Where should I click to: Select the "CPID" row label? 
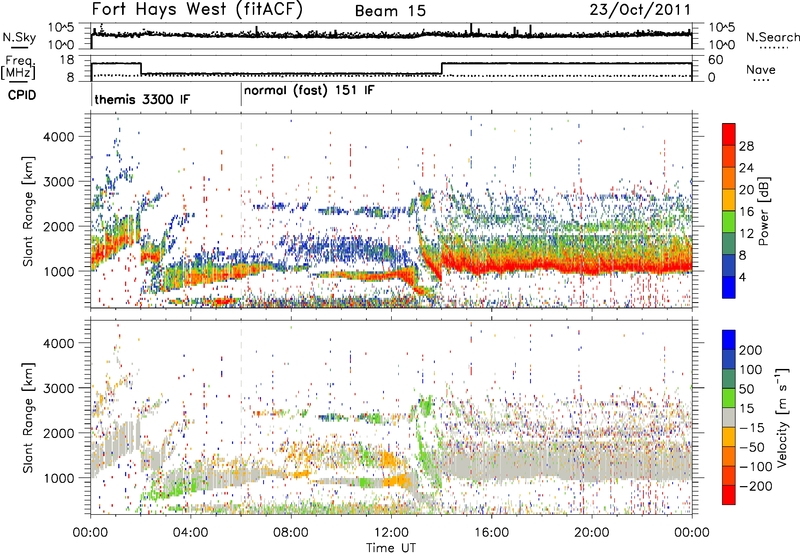tap(22, 95)
